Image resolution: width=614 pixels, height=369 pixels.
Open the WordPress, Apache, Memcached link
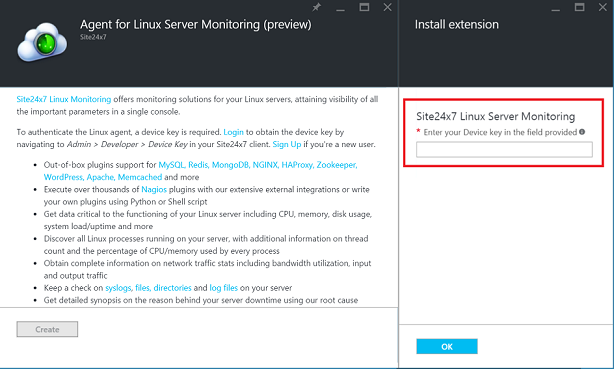(x=103, y=177)
